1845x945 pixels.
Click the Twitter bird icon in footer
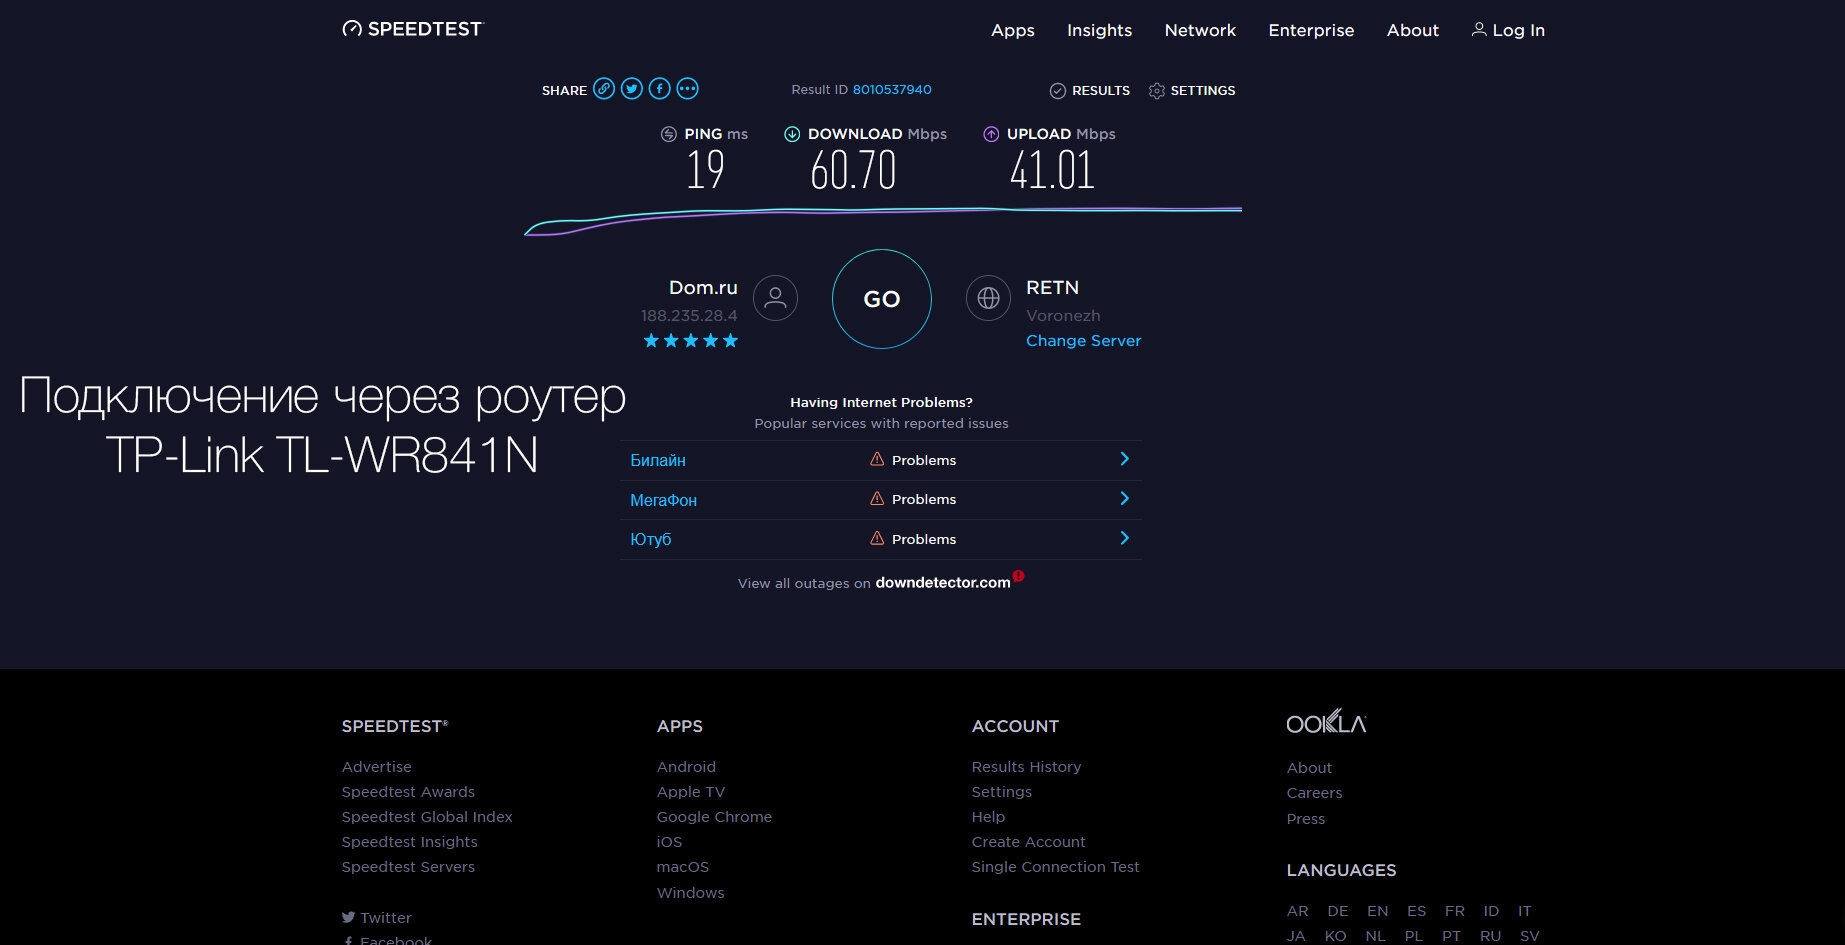point(348,917)
